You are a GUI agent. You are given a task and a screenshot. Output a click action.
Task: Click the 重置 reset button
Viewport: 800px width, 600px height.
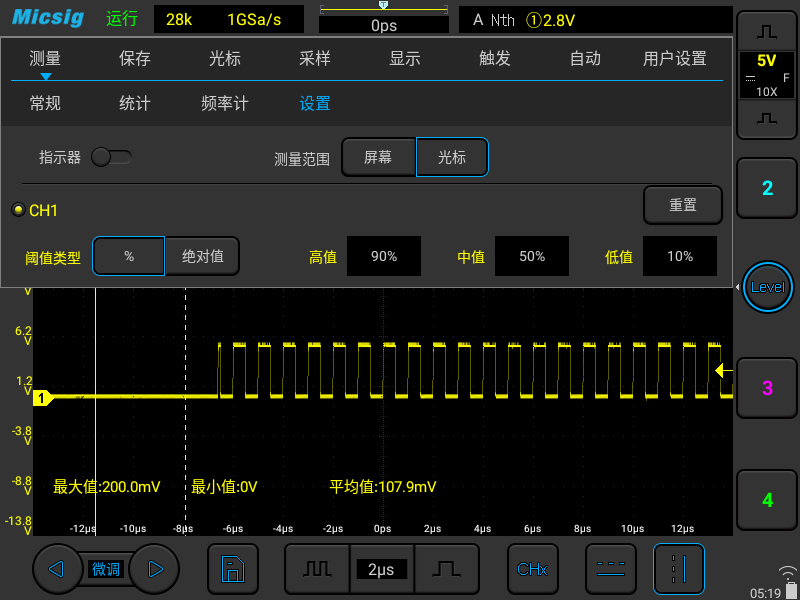pyautogui.click(x=683, y=205)
